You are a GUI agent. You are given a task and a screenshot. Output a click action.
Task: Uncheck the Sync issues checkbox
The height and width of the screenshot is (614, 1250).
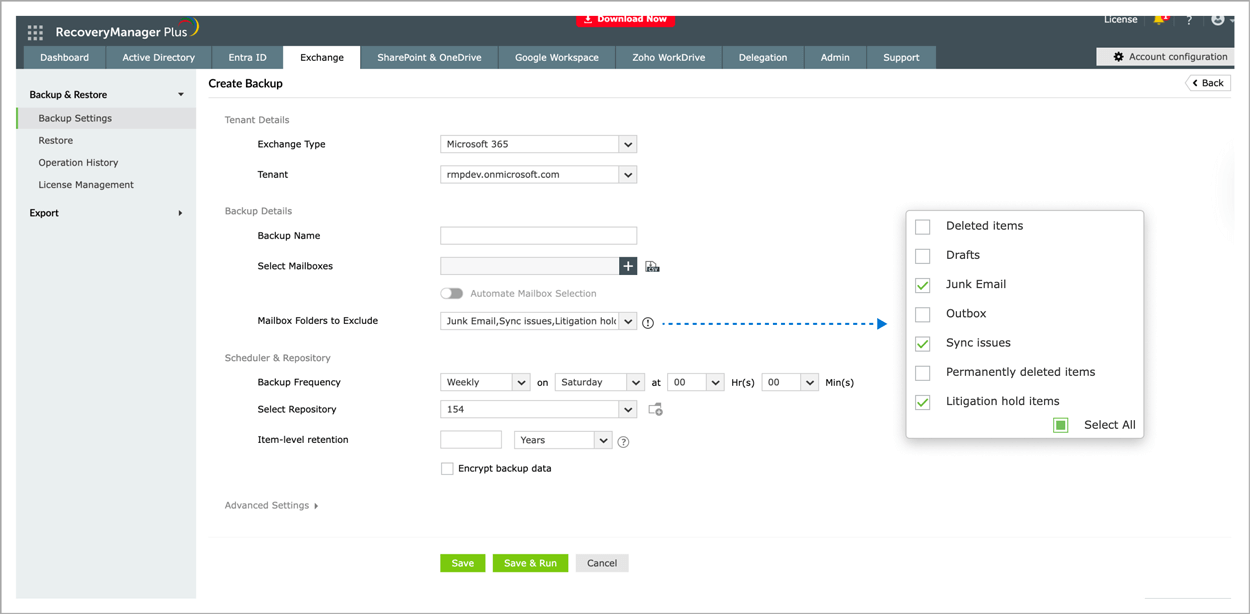pyautogui.click(x=923, y=343)
